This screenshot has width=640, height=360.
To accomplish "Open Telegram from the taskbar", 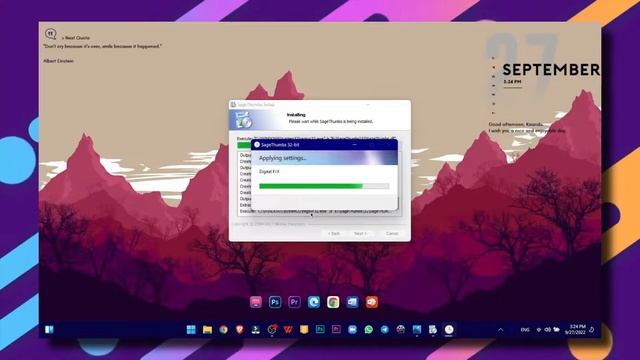I will click(384, 329).
